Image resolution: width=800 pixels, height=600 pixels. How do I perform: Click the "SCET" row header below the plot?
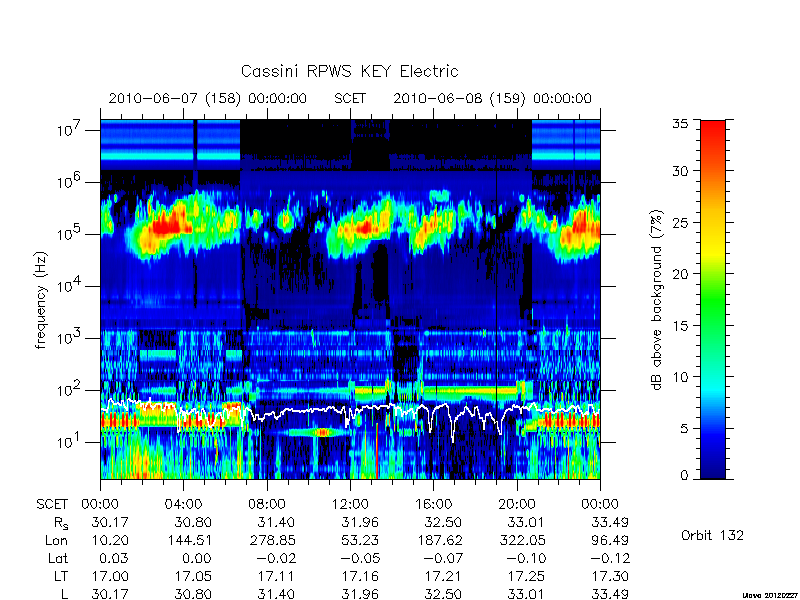pos(52,504)
